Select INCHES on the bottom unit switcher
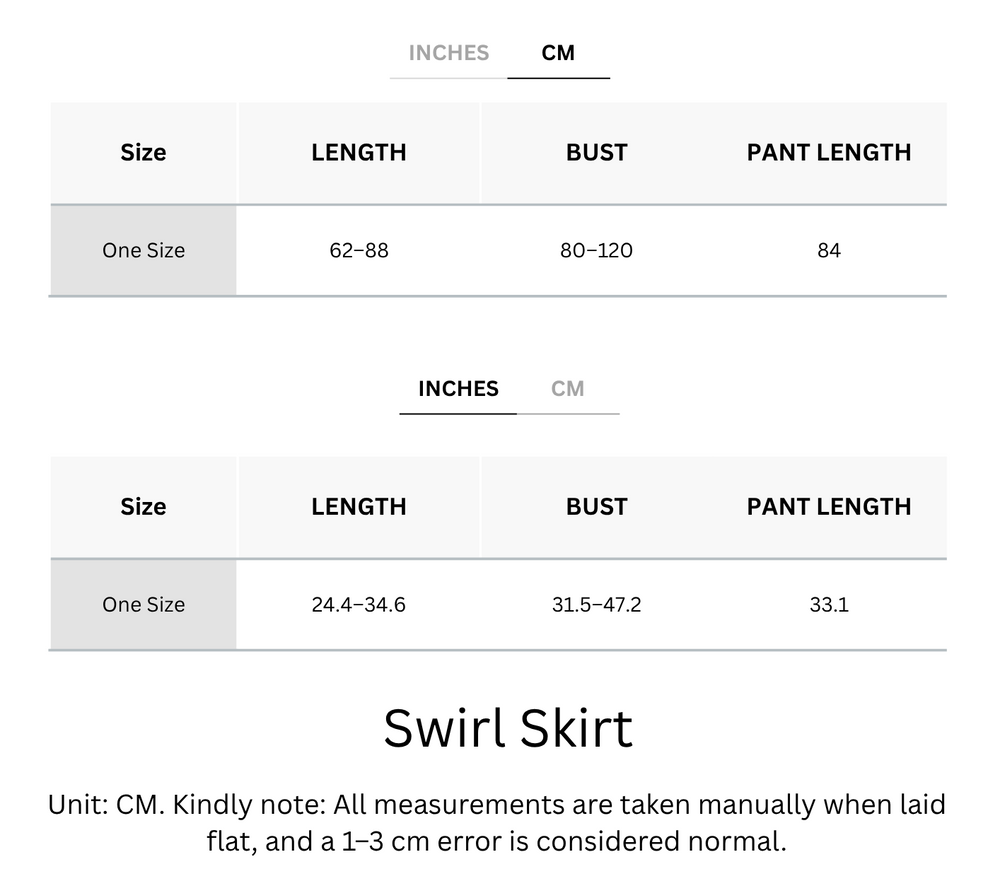 tap(458, 389)
